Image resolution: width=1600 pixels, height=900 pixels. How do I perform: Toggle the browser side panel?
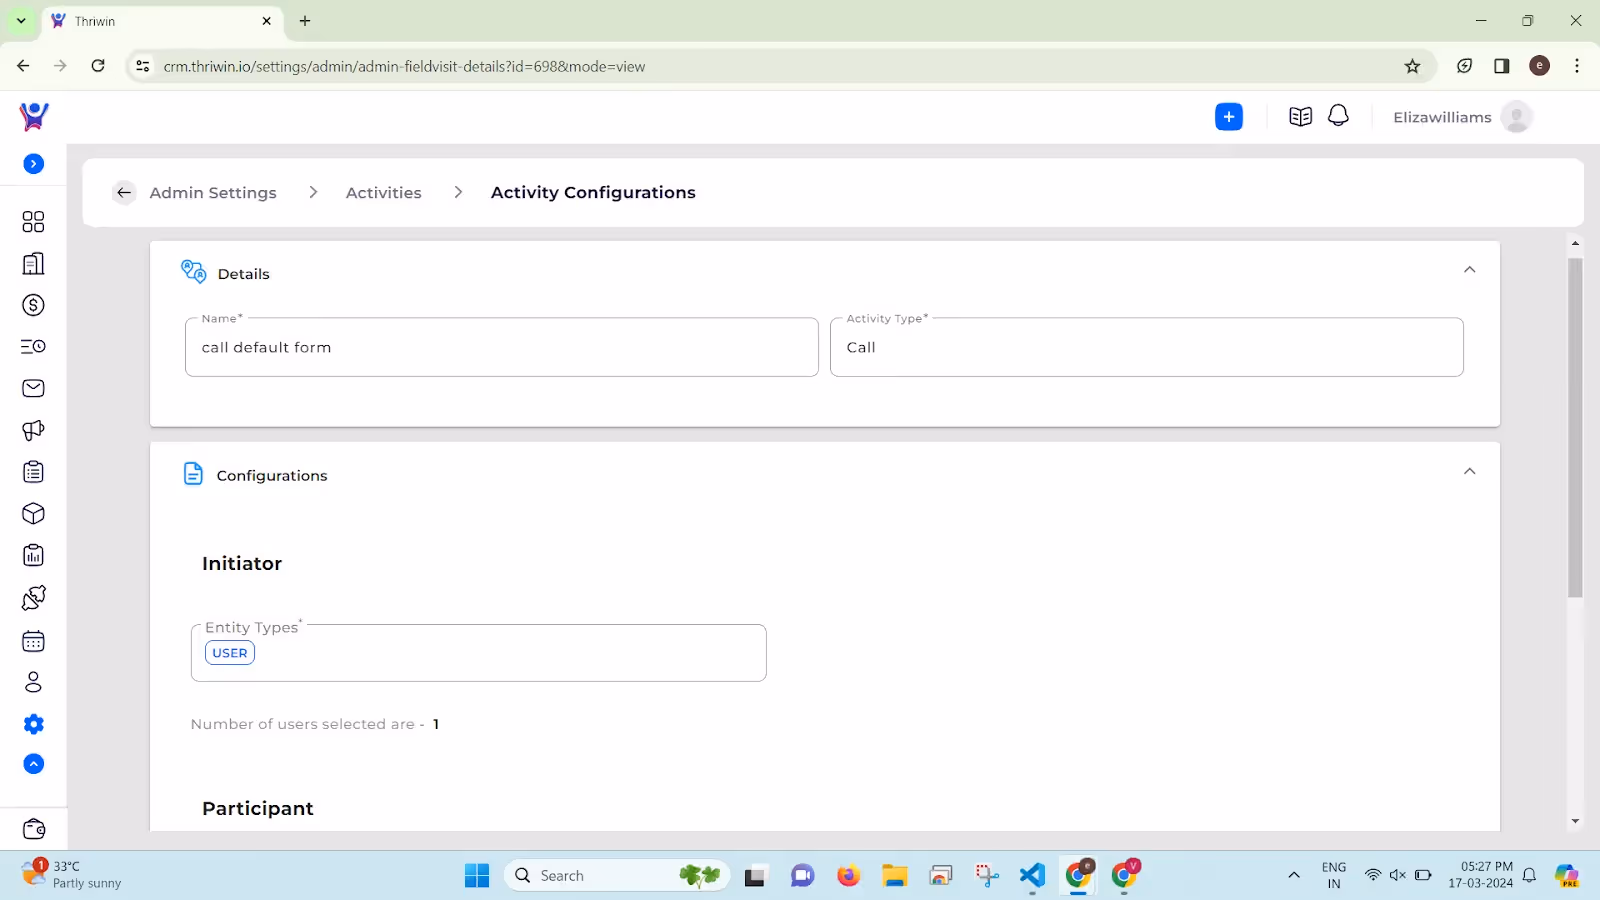[x=1502, y=66]
